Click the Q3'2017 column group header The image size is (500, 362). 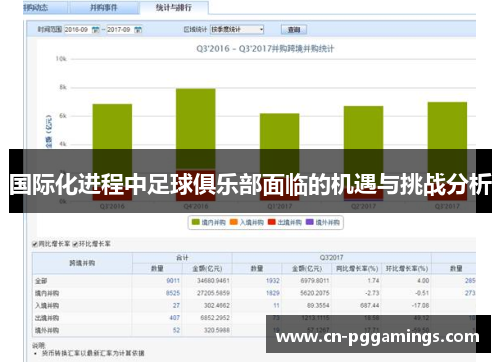coord(332,258)
